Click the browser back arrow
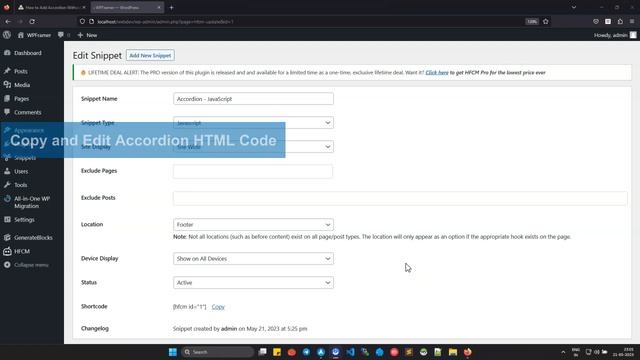This screenshot has width=640, height=360. click(8, 22)
